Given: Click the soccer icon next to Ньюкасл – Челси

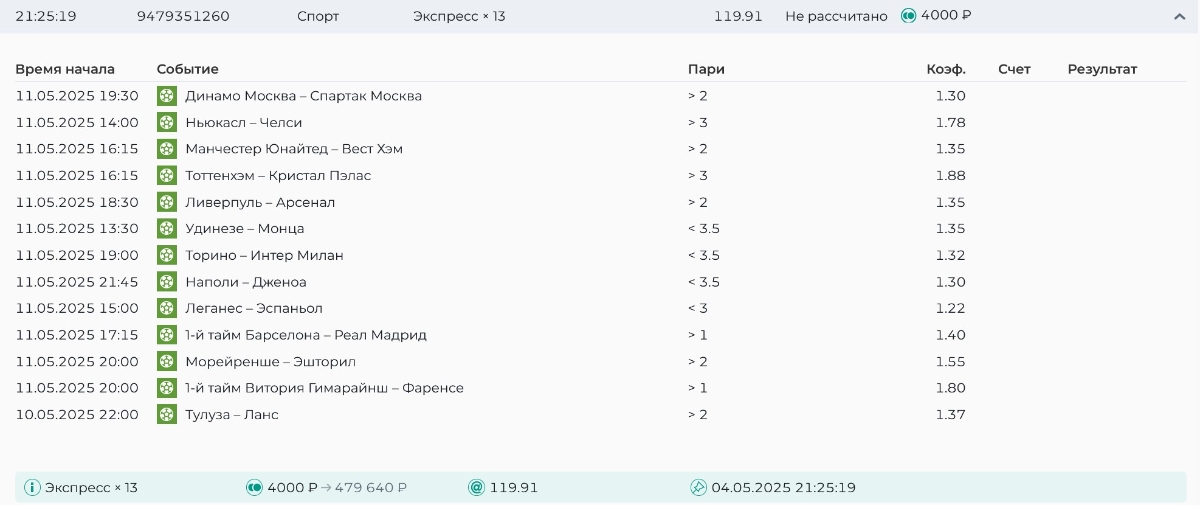Looking at the screenshot, I should 167,123.
